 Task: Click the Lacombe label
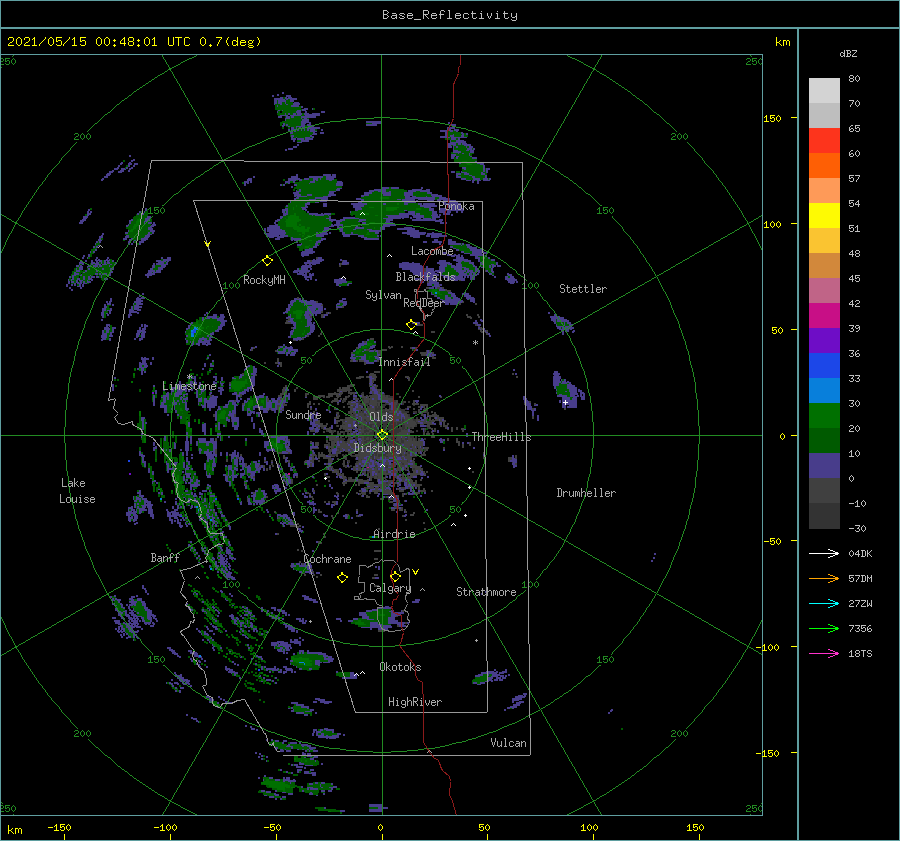[x=432, y=251]
